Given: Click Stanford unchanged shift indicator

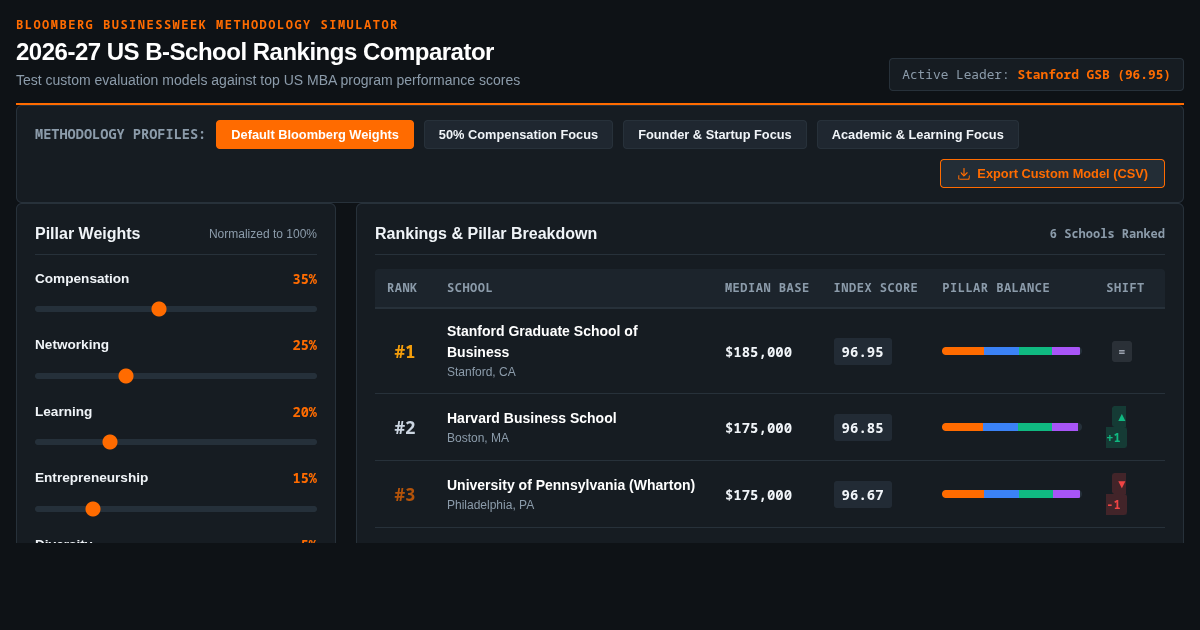Looking at the screenshot, I should pyautogui.click(x=1122, y=352).
